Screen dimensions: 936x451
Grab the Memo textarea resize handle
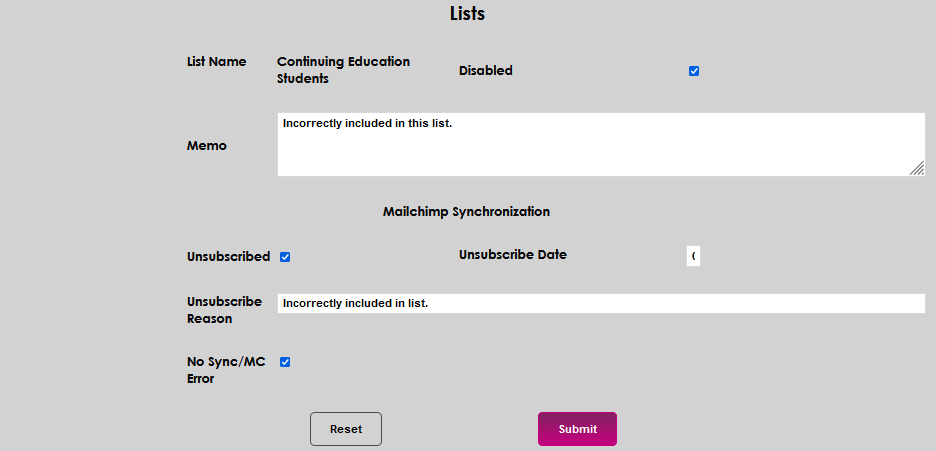(917, 169)
